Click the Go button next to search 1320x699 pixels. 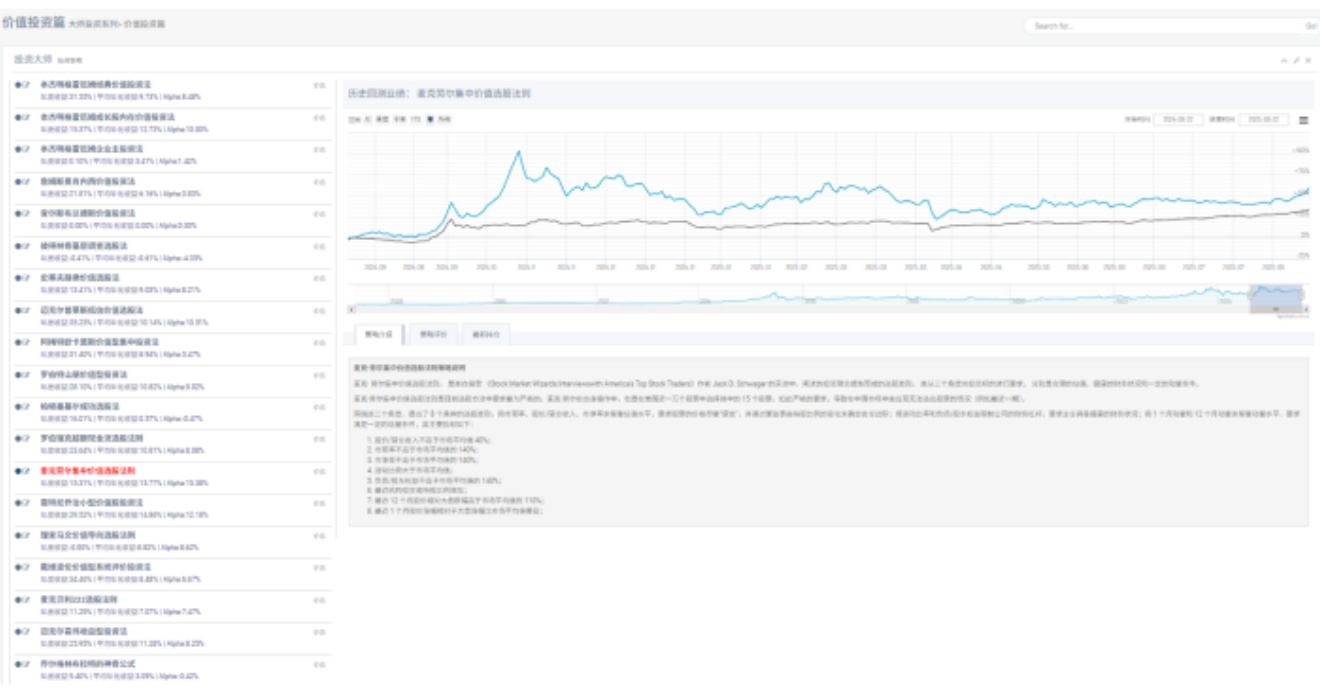[1311, 26]
